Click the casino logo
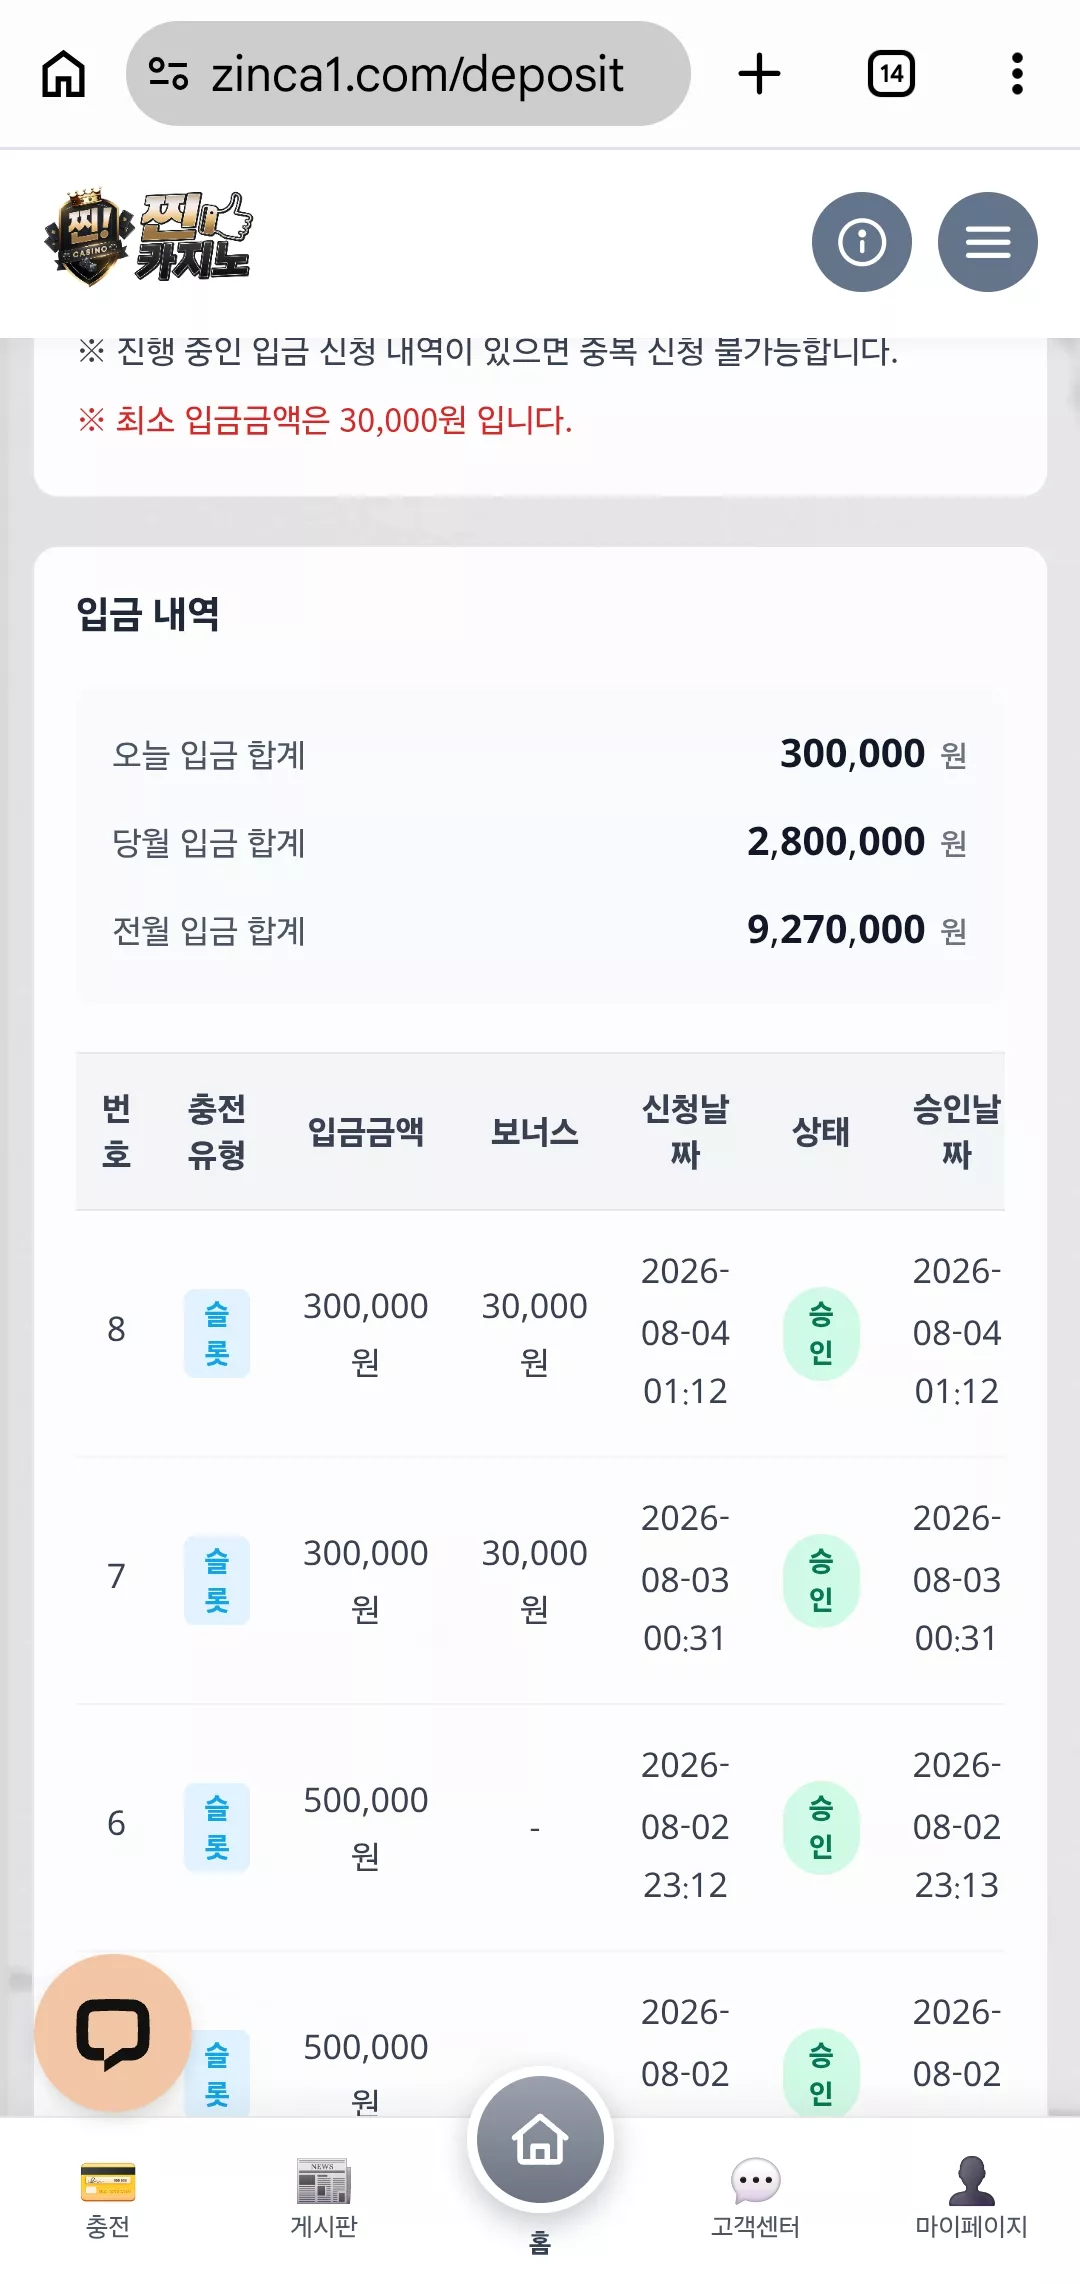Image resolution: width=1080 pixels, height=2284 pixels. click(148, 238)
